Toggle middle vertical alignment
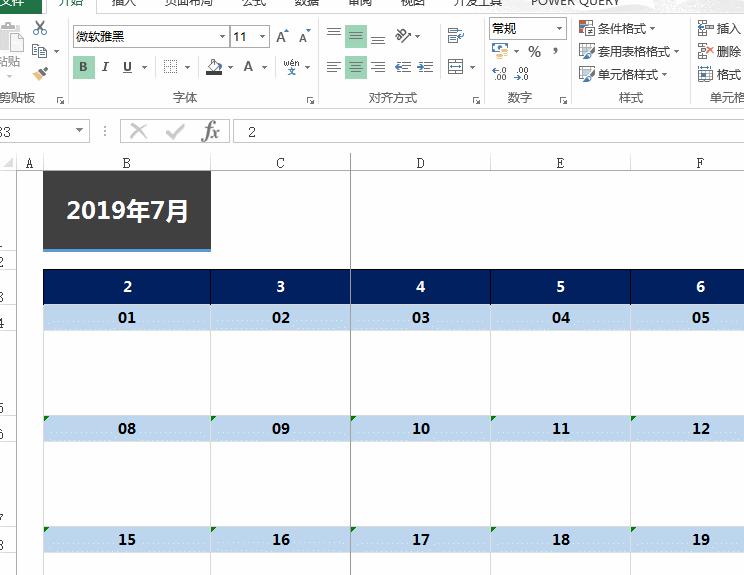 pyautogui.click(x=355, y=36)
